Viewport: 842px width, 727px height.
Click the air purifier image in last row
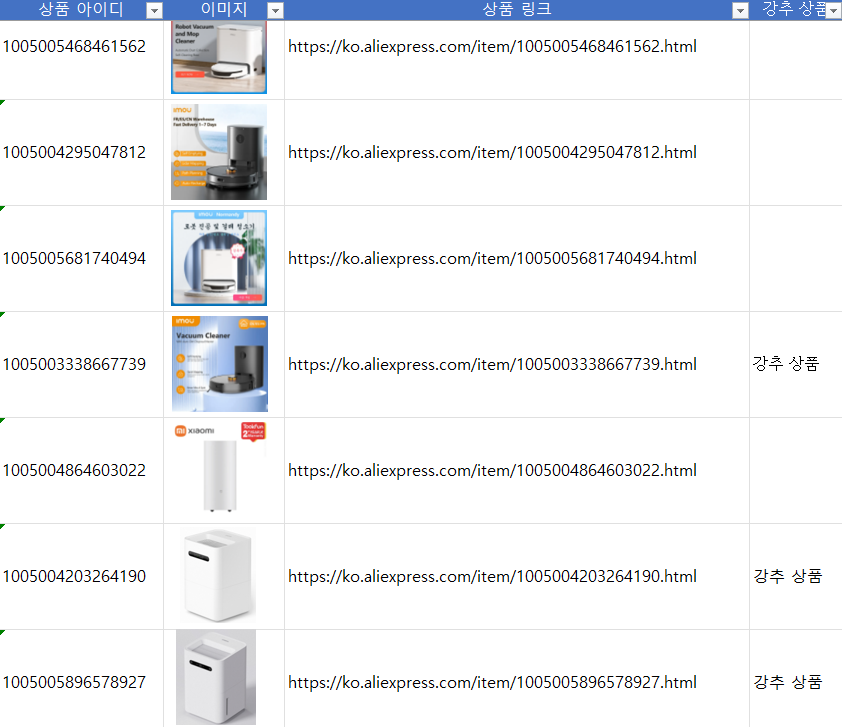(x=215, y=677)
